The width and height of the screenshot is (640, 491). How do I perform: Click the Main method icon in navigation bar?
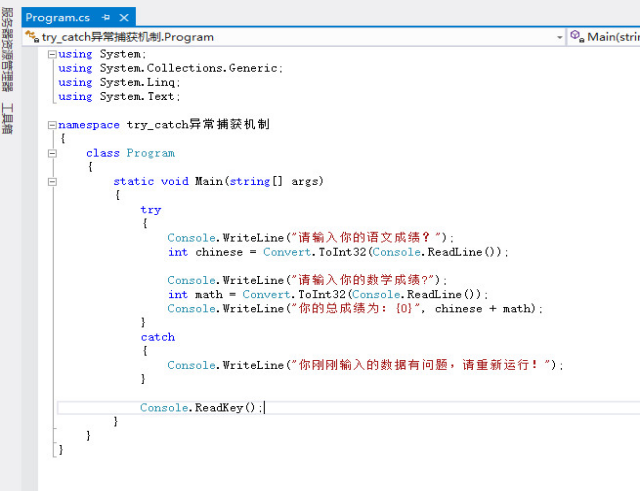pos(577,37)
